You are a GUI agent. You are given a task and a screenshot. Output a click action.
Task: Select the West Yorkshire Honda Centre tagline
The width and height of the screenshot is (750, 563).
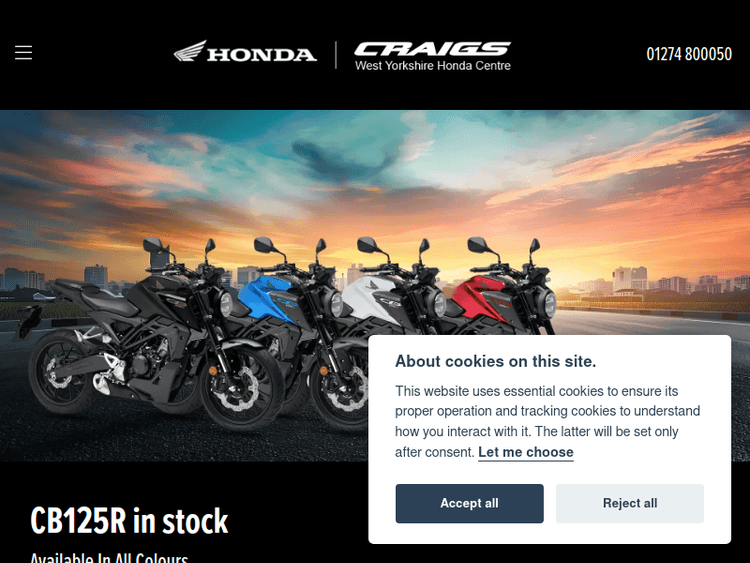pyautogui.click(x=432, y=66)
